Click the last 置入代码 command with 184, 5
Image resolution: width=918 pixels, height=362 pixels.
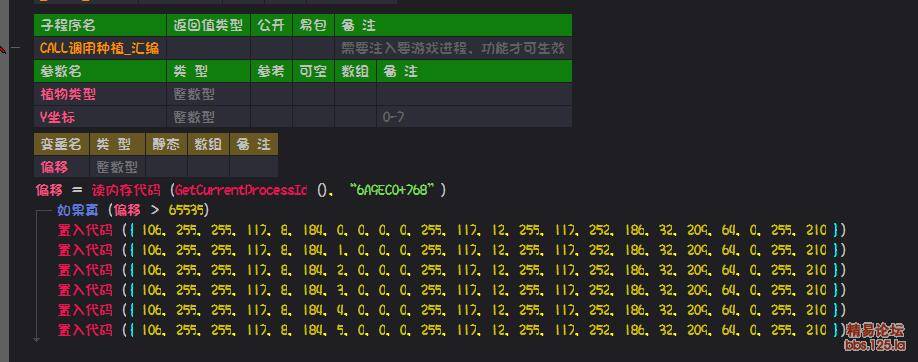[x=451, y=329]
